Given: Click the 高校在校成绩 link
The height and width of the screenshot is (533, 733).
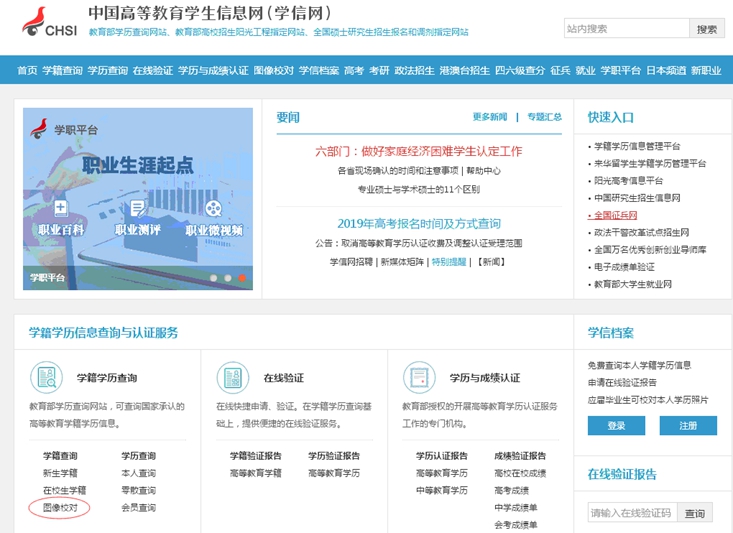Looking at the screenshot, I should coord(520,473).
